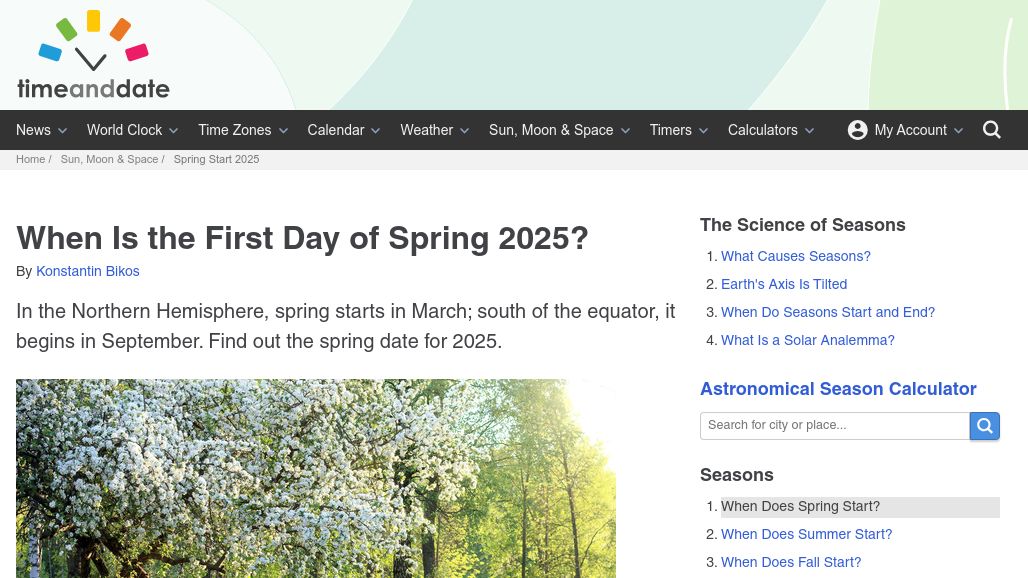Open the Calendar menu
1028x578 pixels.
336,130
